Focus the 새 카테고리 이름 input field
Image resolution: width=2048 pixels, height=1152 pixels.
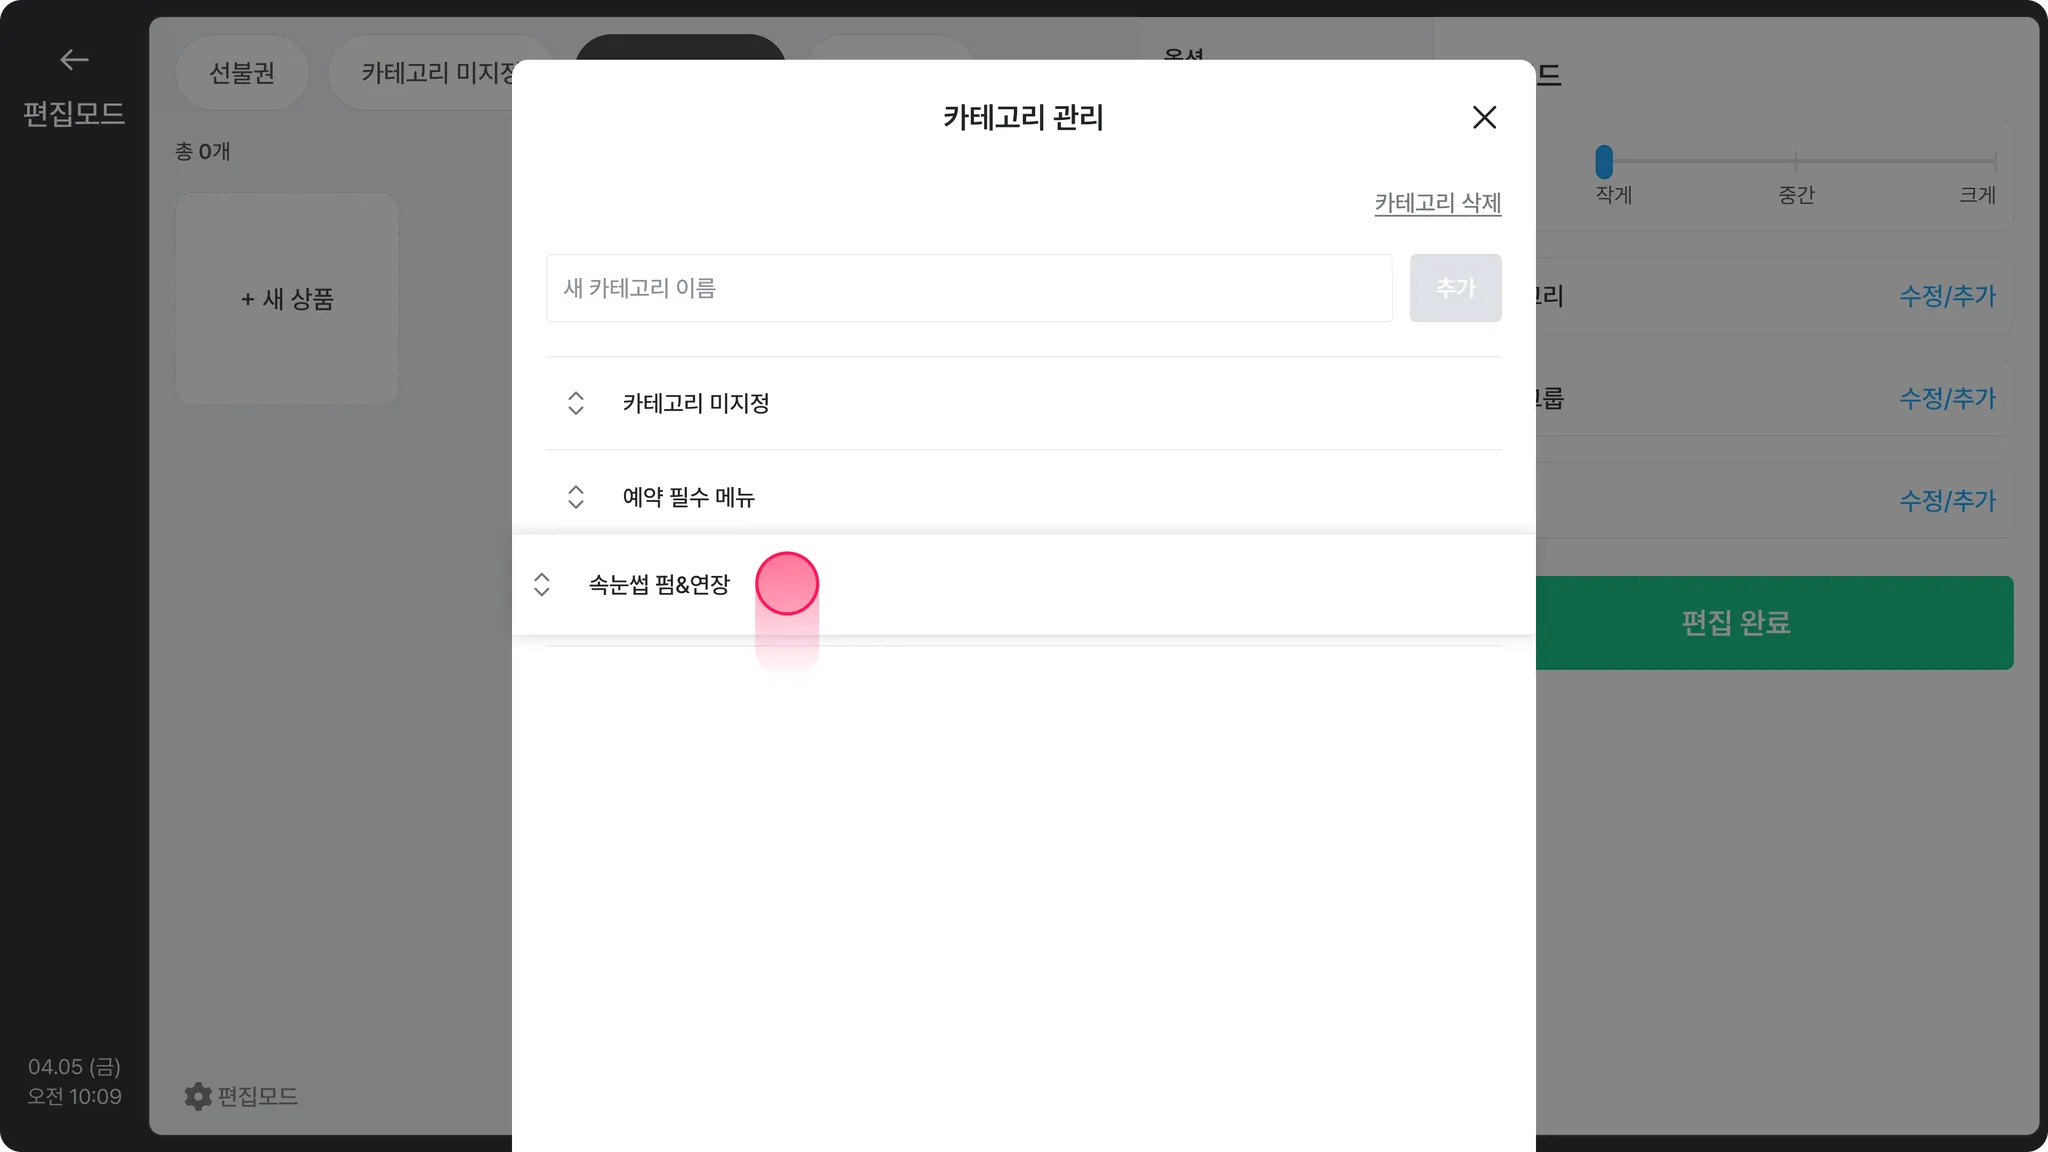(969, 288)
